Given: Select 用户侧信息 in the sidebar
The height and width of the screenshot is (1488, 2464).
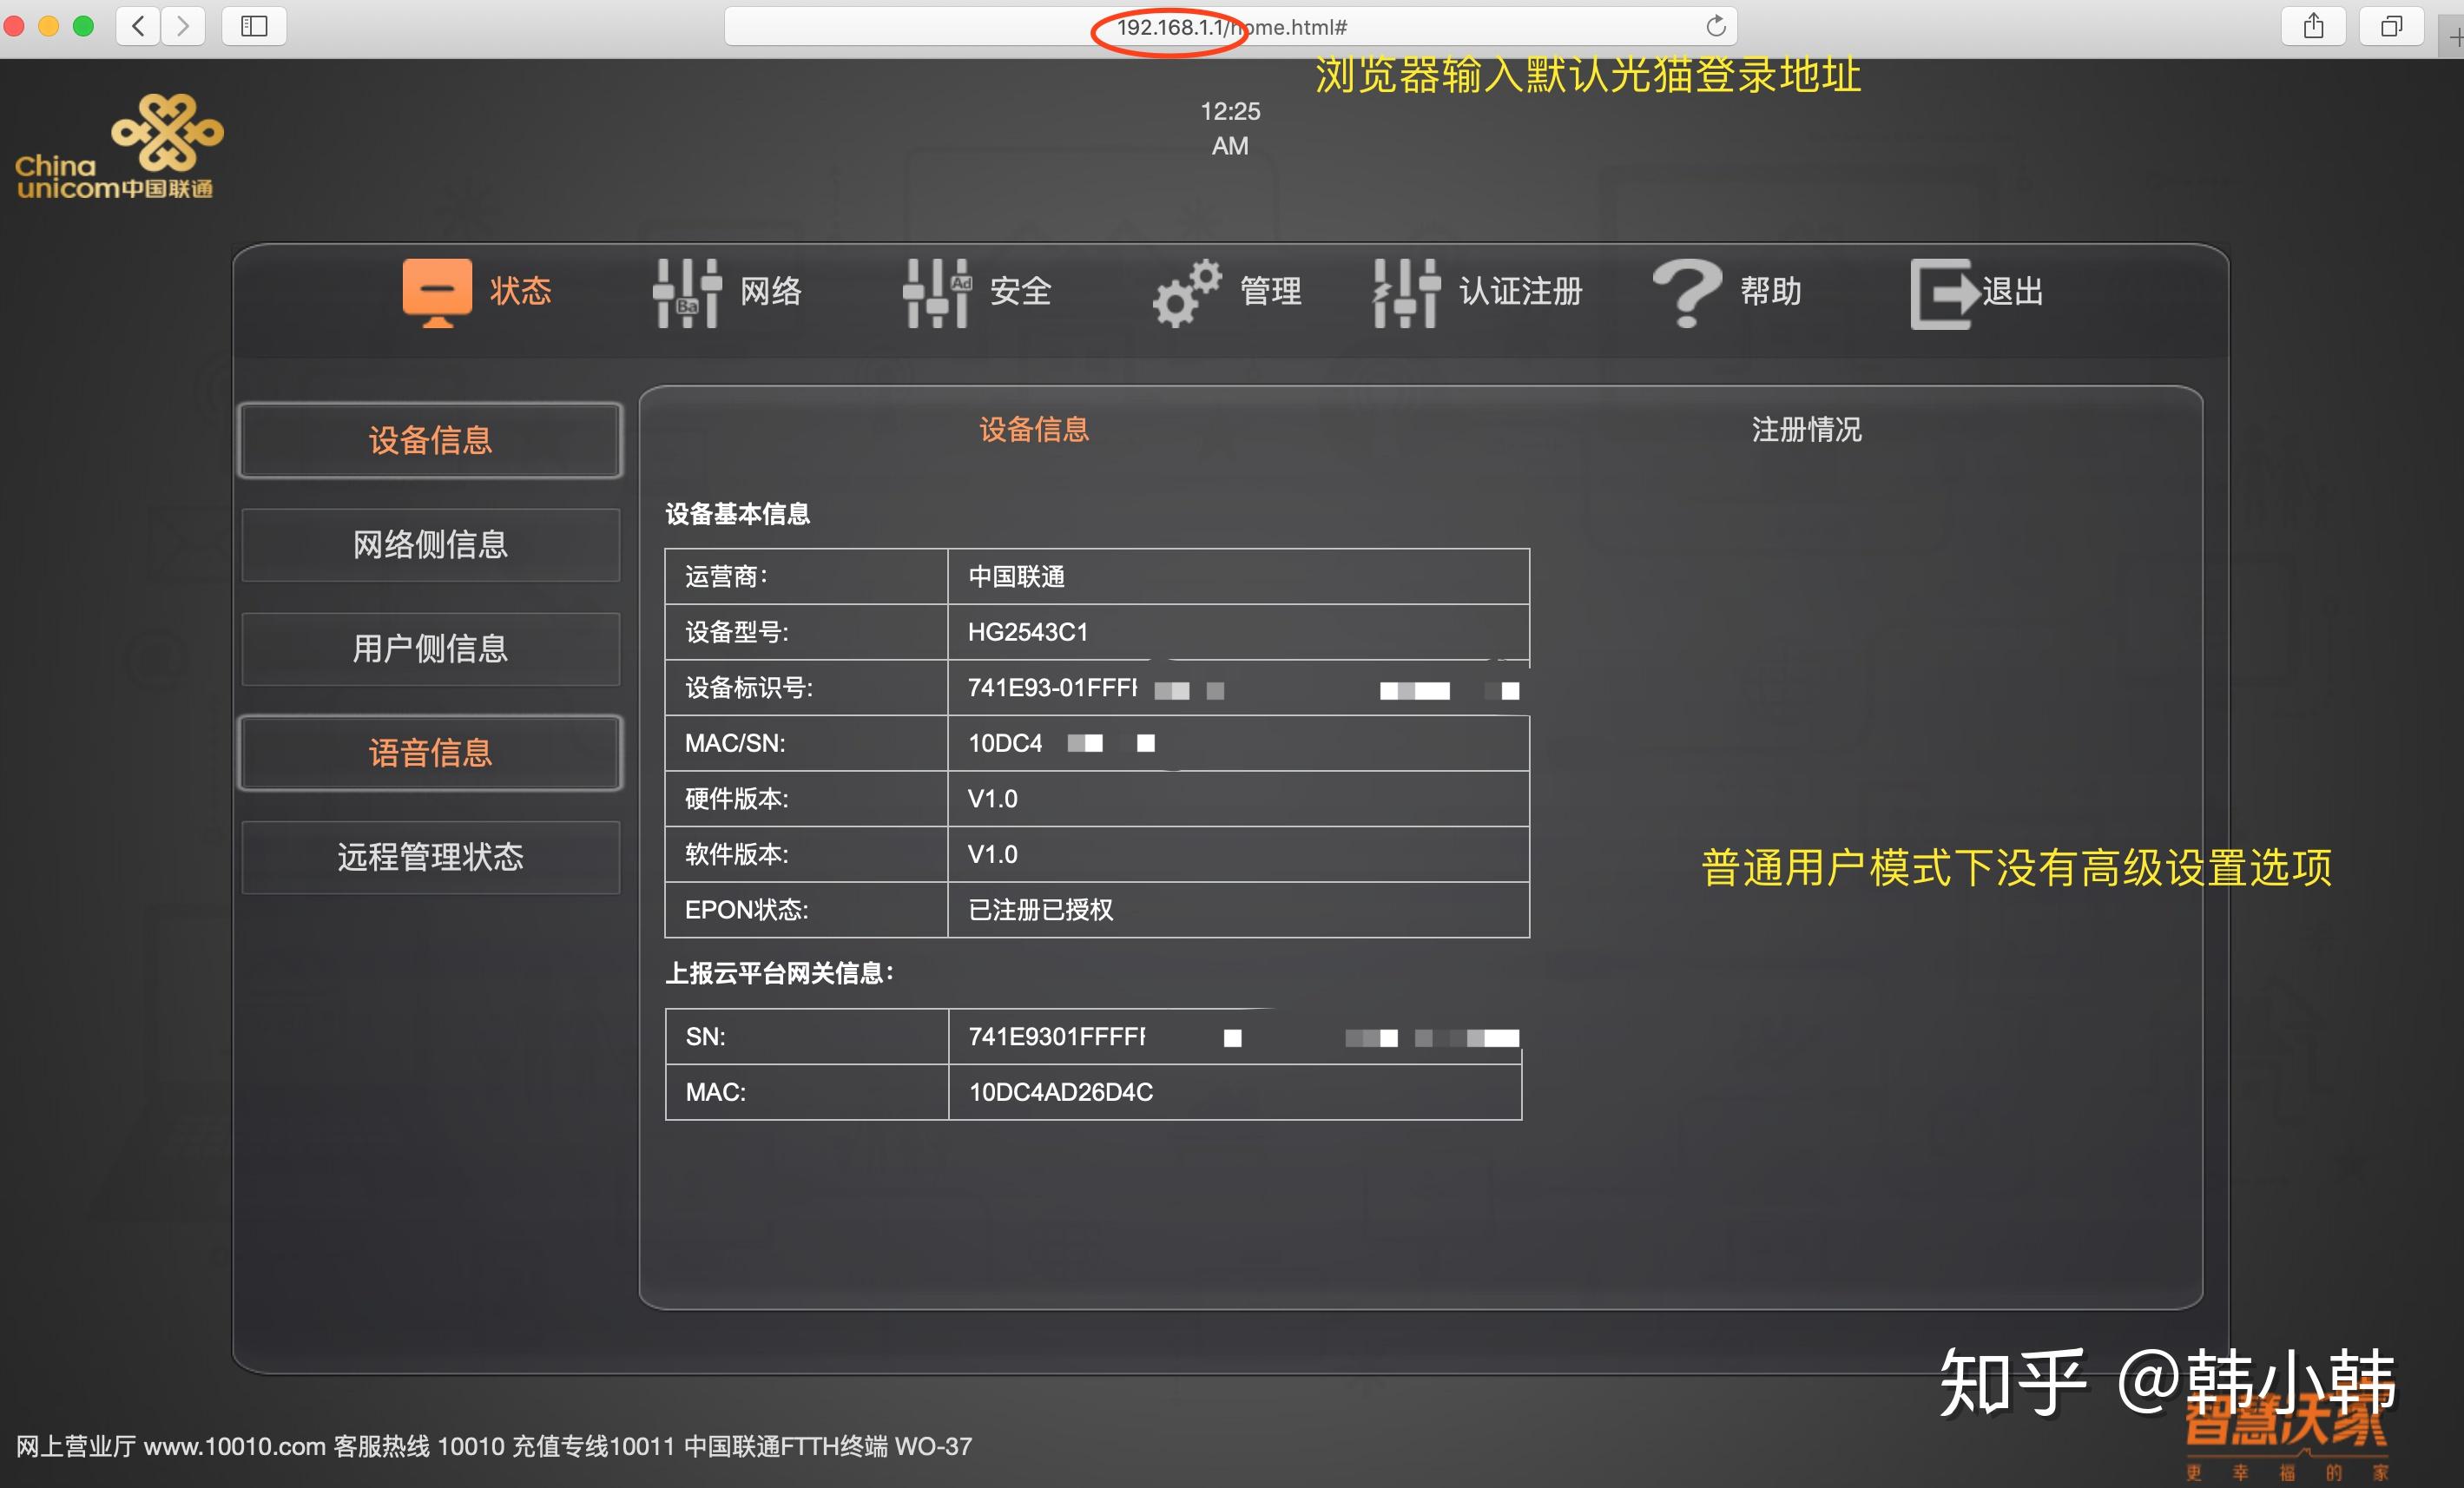Looking at the screenshot, I should click(x=430, y=648).
